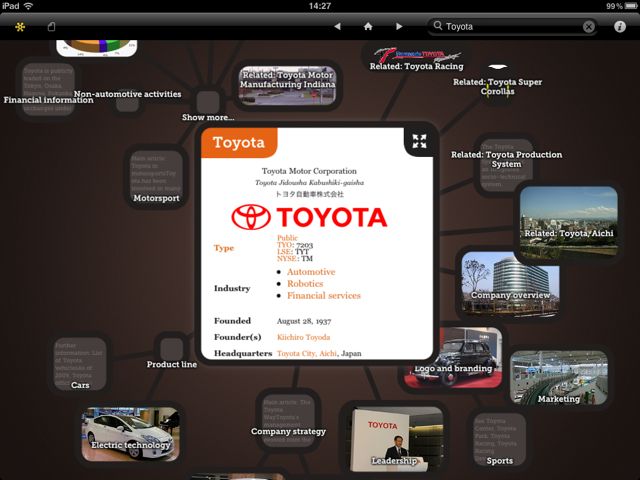The height and width of the screenshot is (480, 640).
Task: Open the Related: Toyota Racing node
Action: coord(417,60)
